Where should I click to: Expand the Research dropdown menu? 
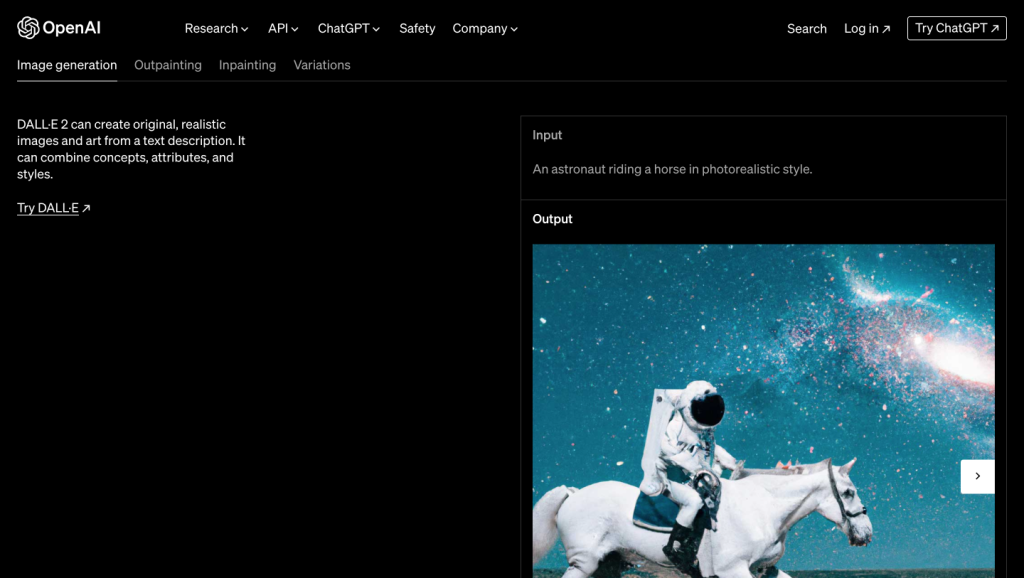(216, 28)
